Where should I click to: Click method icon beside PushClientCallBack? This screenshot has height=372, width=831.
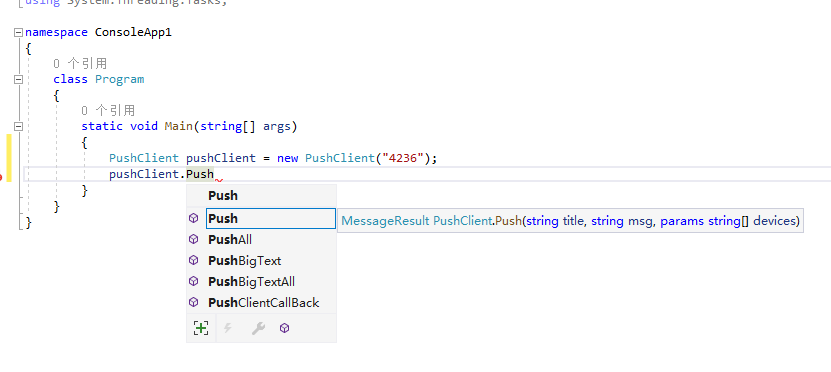click(194, 302)
